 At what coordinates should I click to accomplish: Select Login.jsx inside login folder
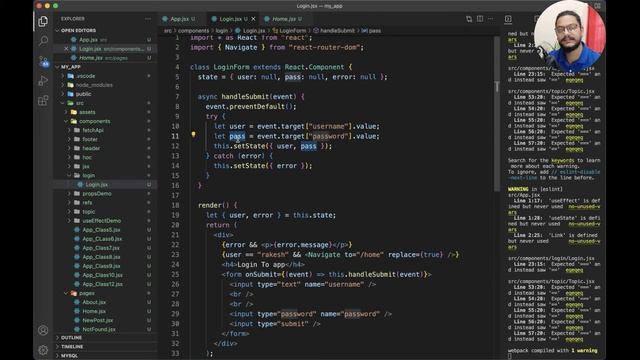(97, 184)
